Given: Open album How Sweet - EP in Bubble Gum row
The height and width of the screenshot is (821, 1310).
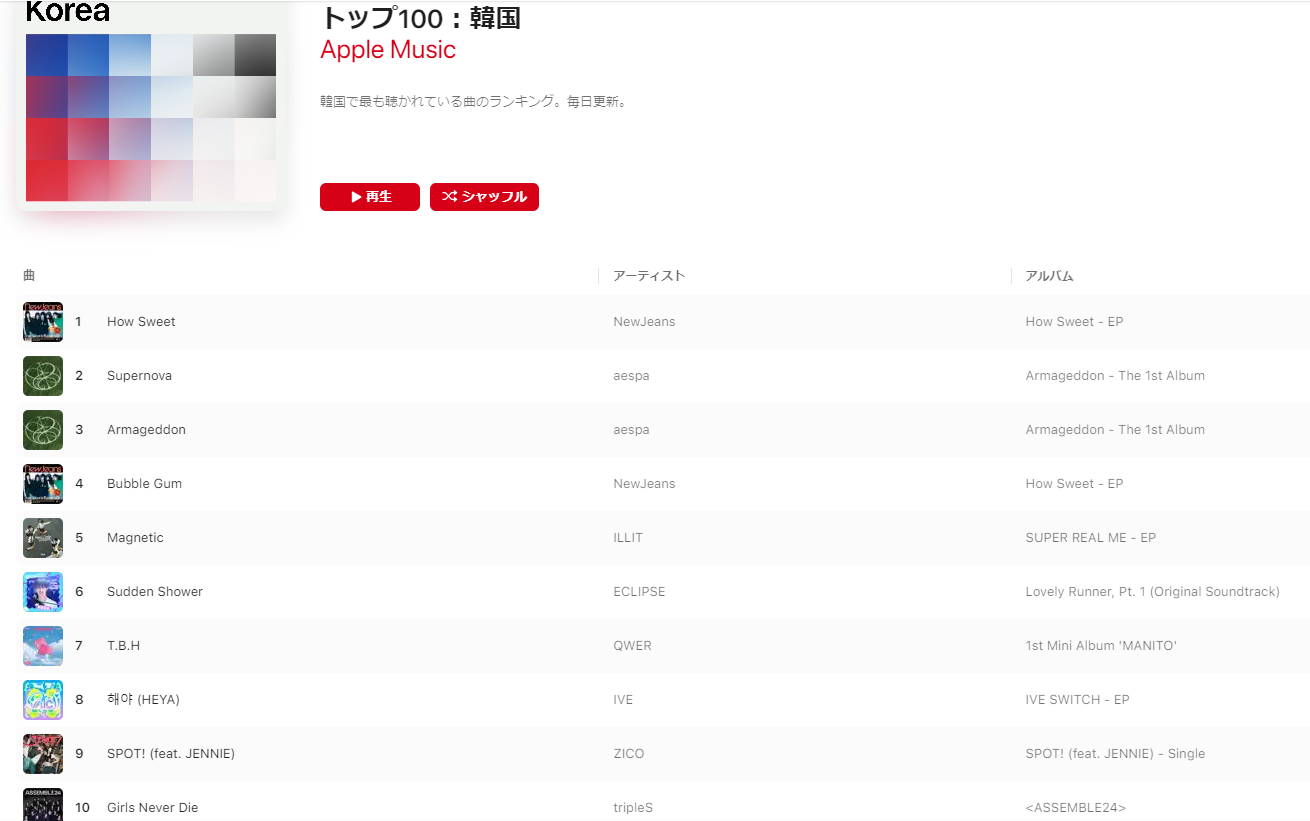Looking at the screenshot, I should 1074,484.
